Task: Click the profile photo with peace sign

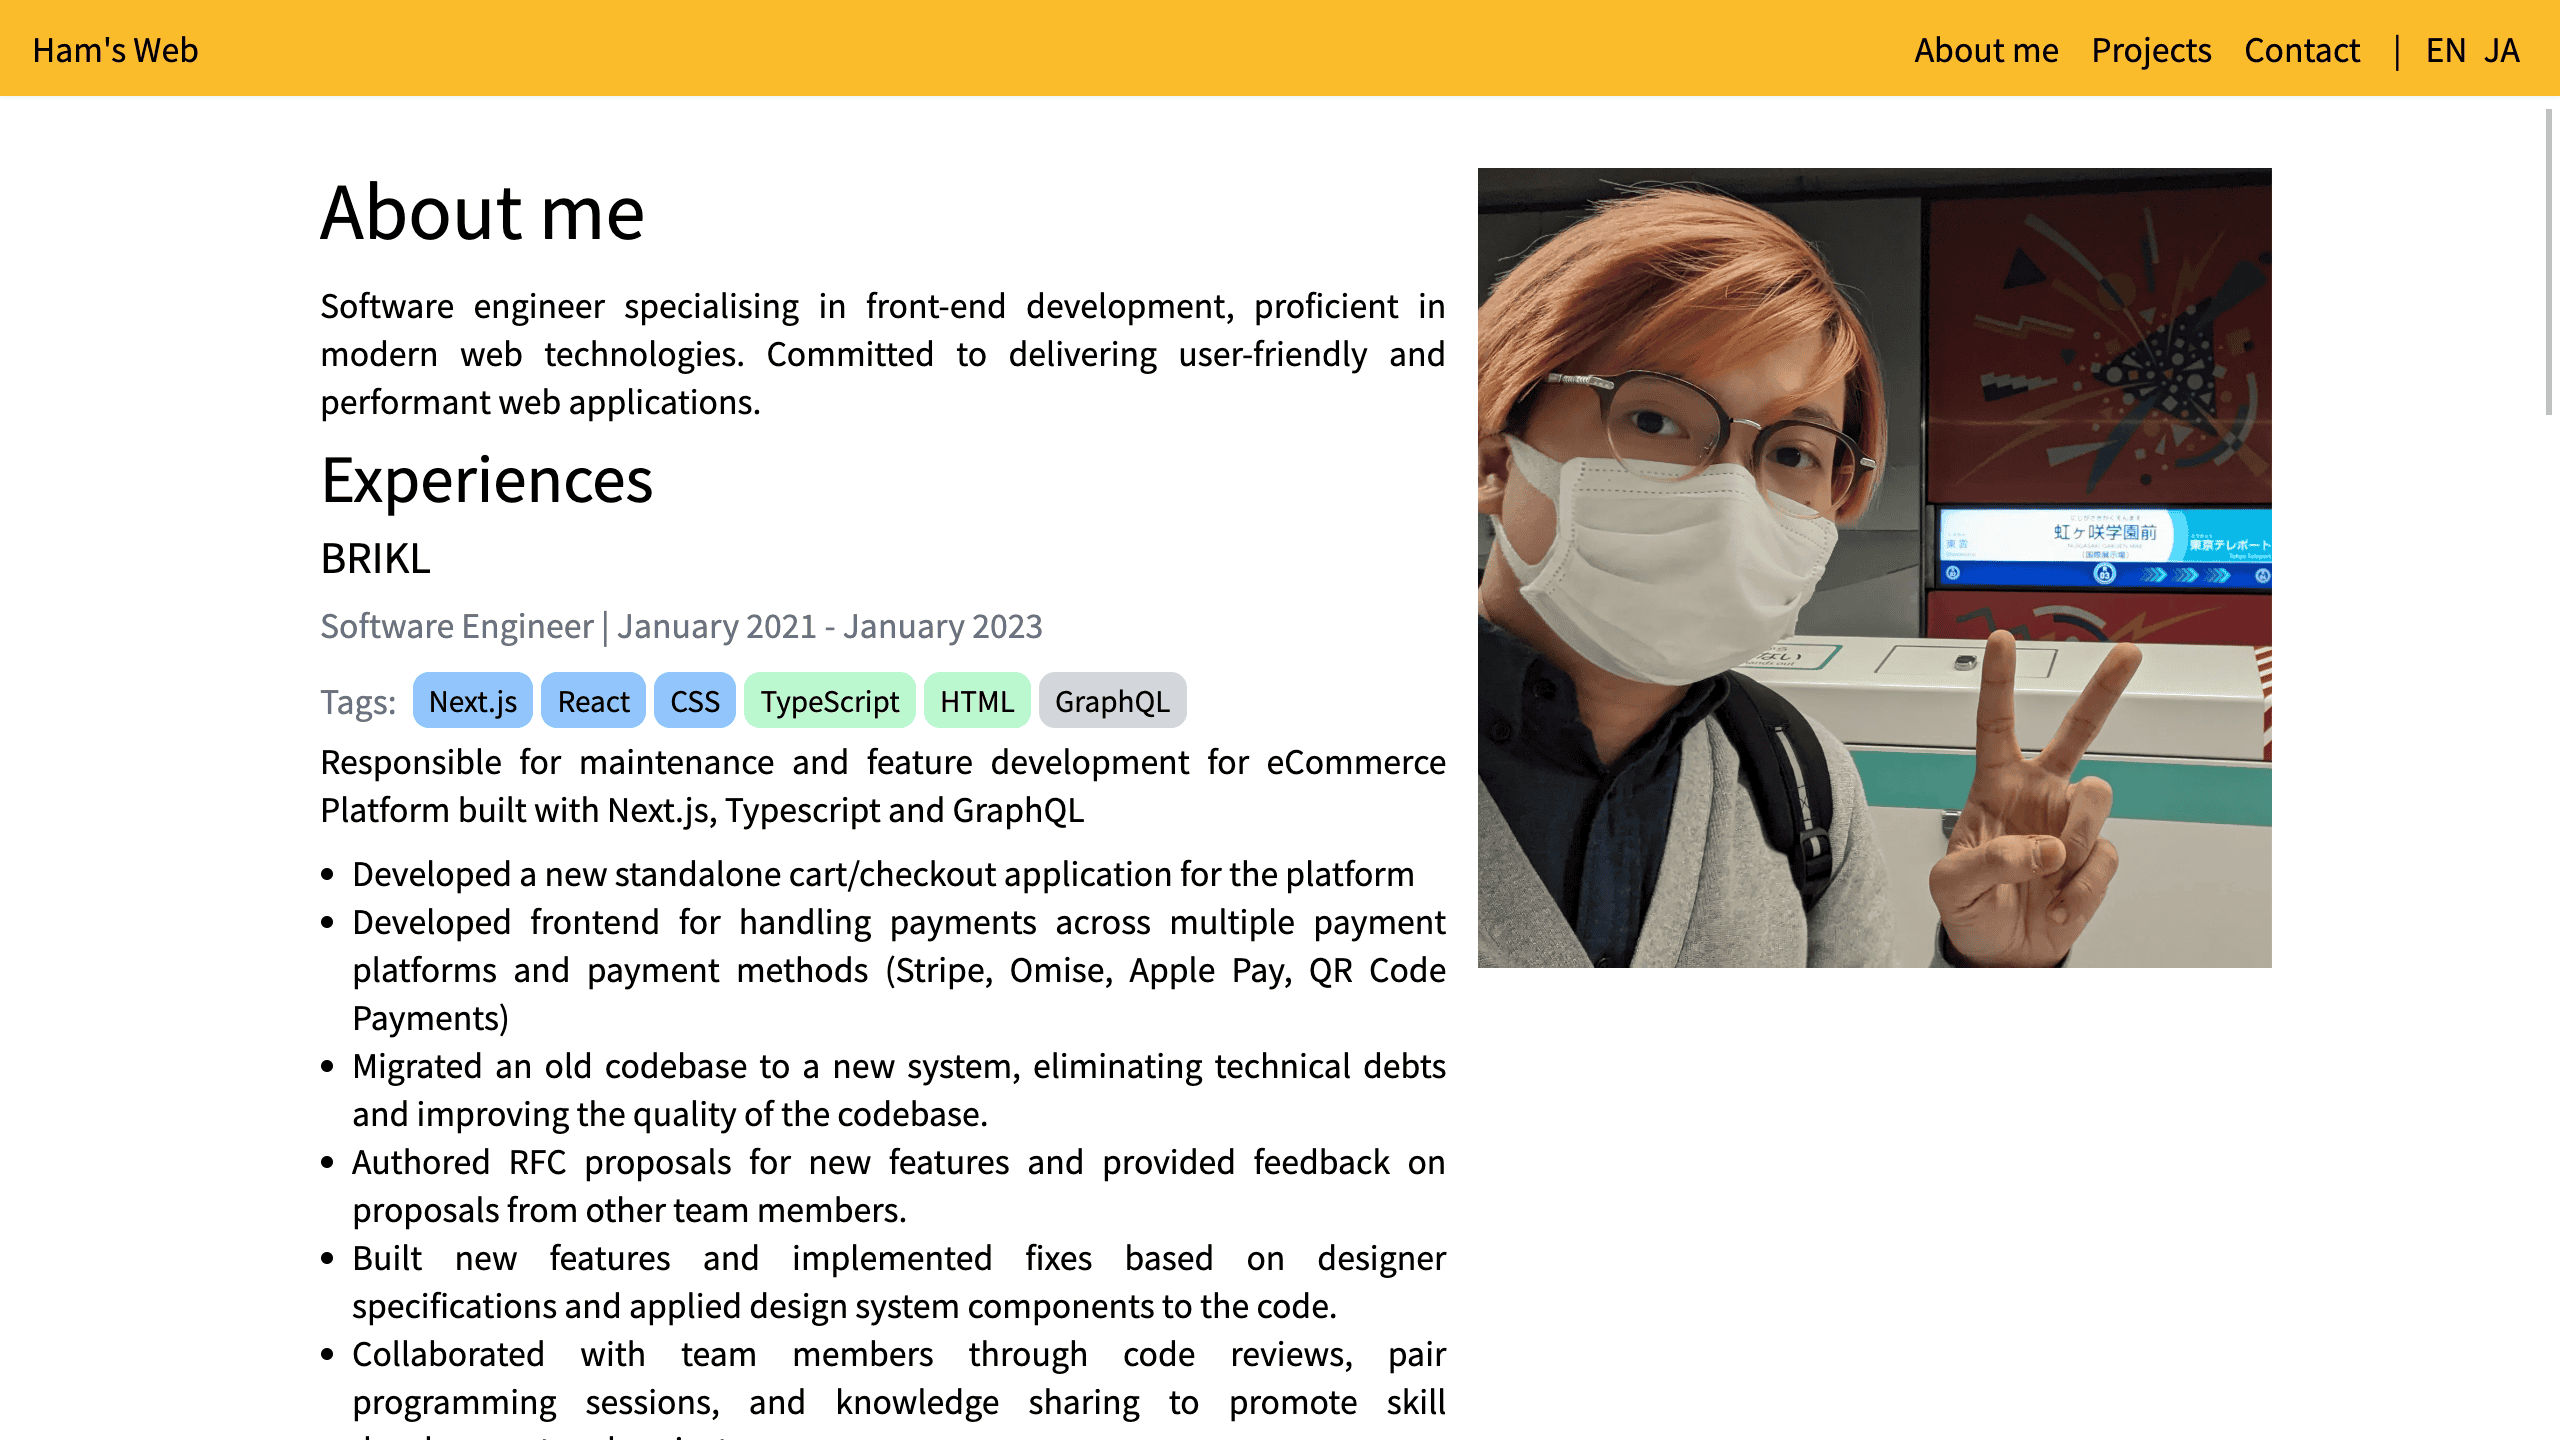Action: pyautogui.click(x=1875, y=567)
